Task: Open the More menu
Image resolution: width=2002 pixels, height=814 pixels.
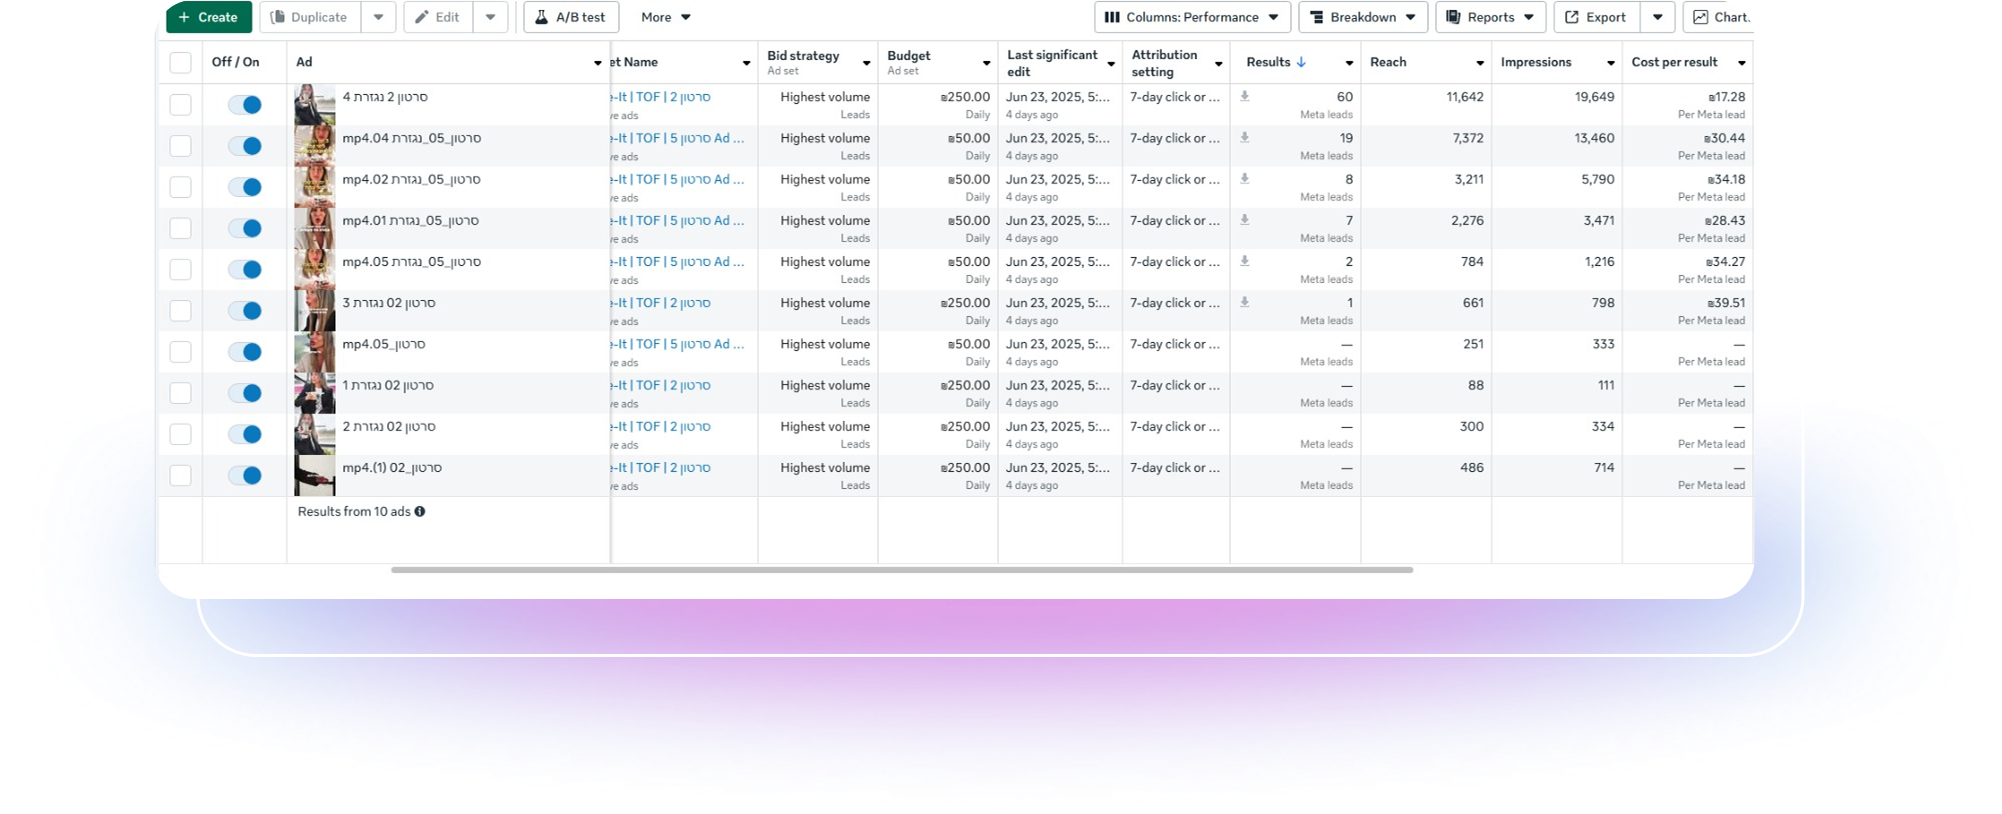Action: [x=666, y=17]
